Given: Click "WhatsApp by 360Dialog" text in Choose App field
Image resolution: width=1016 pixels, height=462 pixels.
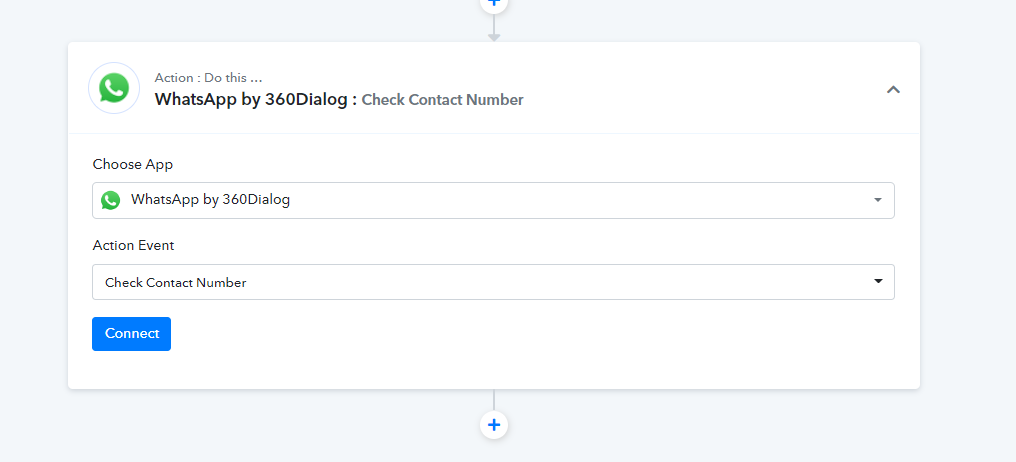Looking at the screenshot, I should click(210, 200).
